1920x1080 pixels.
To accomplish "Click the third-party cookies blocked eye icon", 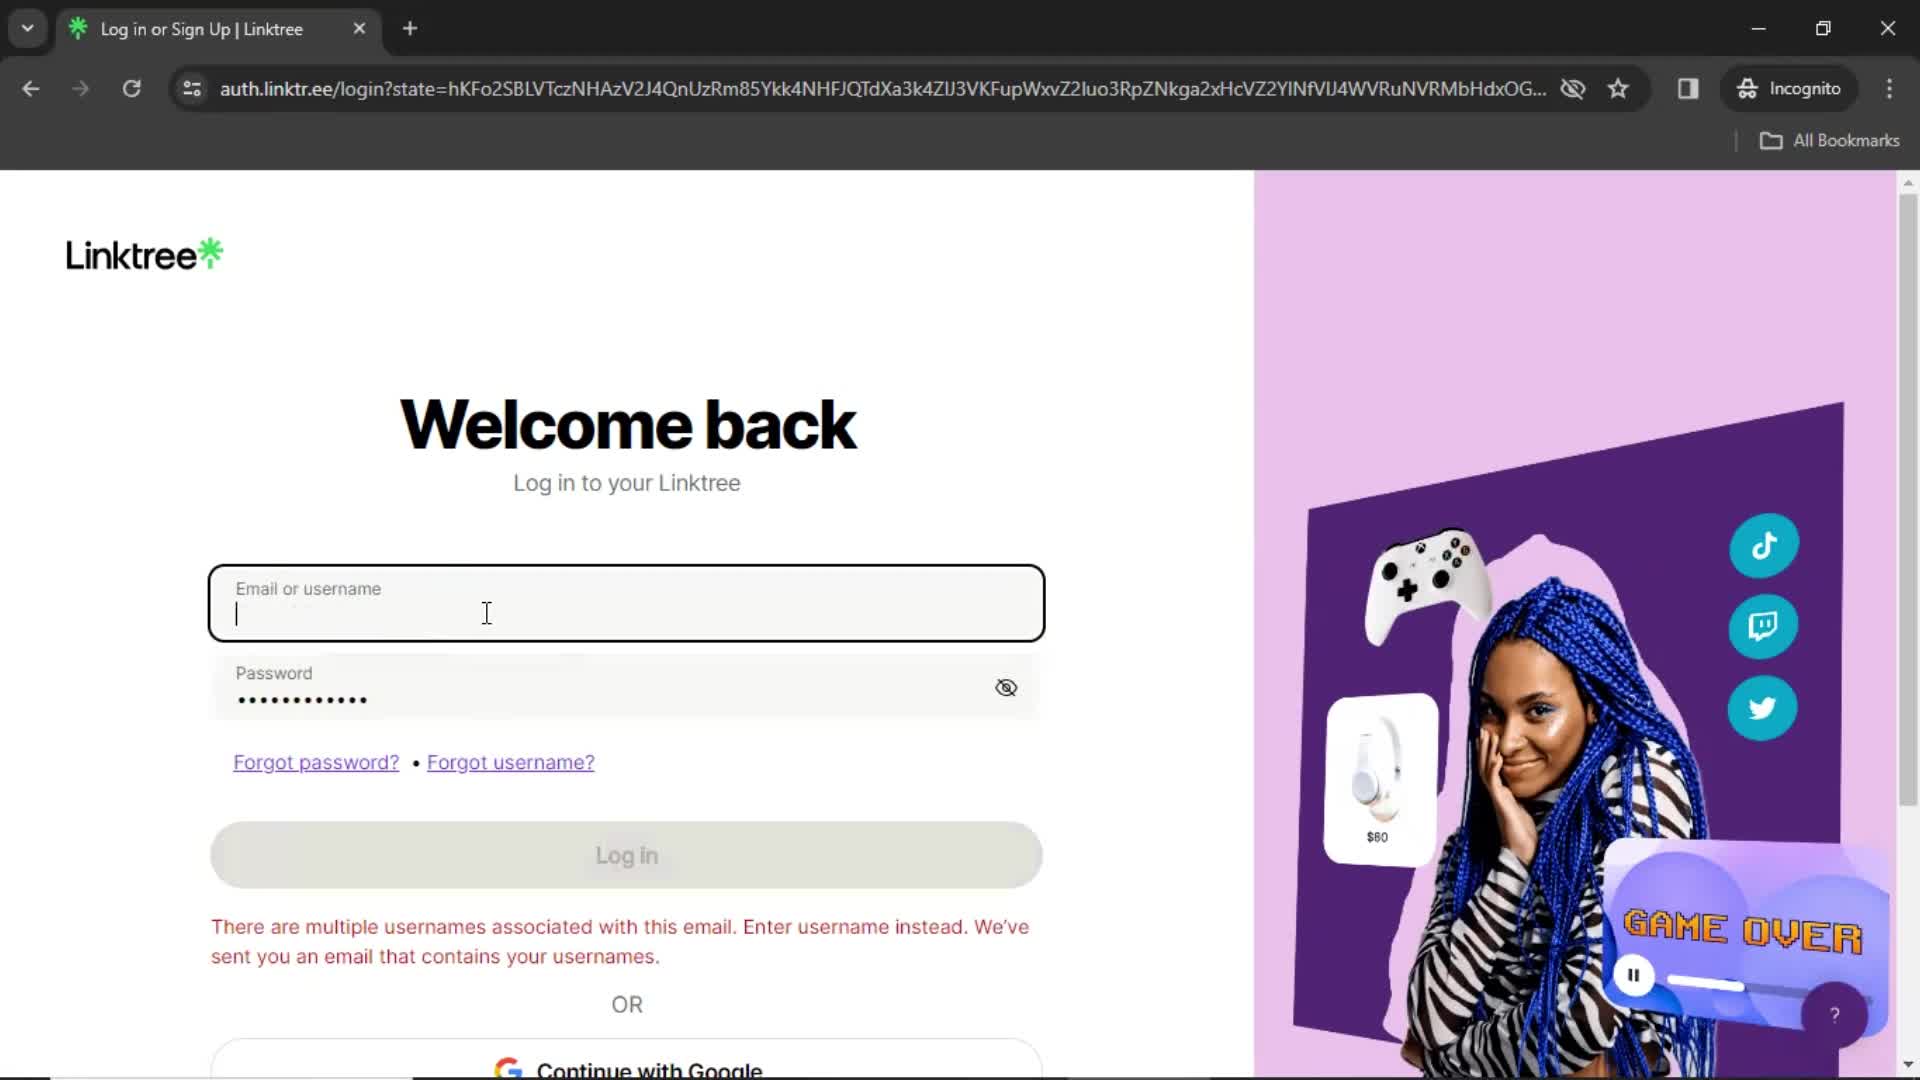I will point(1573,89).
